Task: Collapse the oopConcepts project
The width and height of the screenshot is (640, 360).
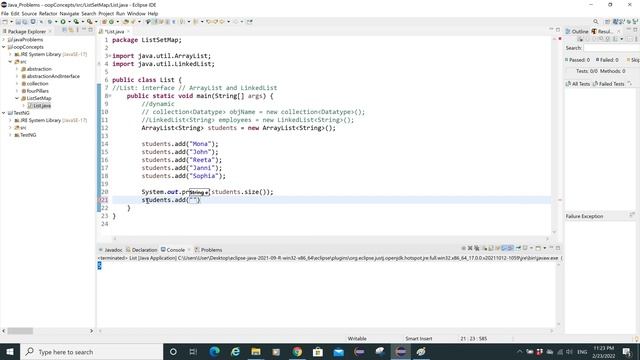Action: click(x=4, y=47)
